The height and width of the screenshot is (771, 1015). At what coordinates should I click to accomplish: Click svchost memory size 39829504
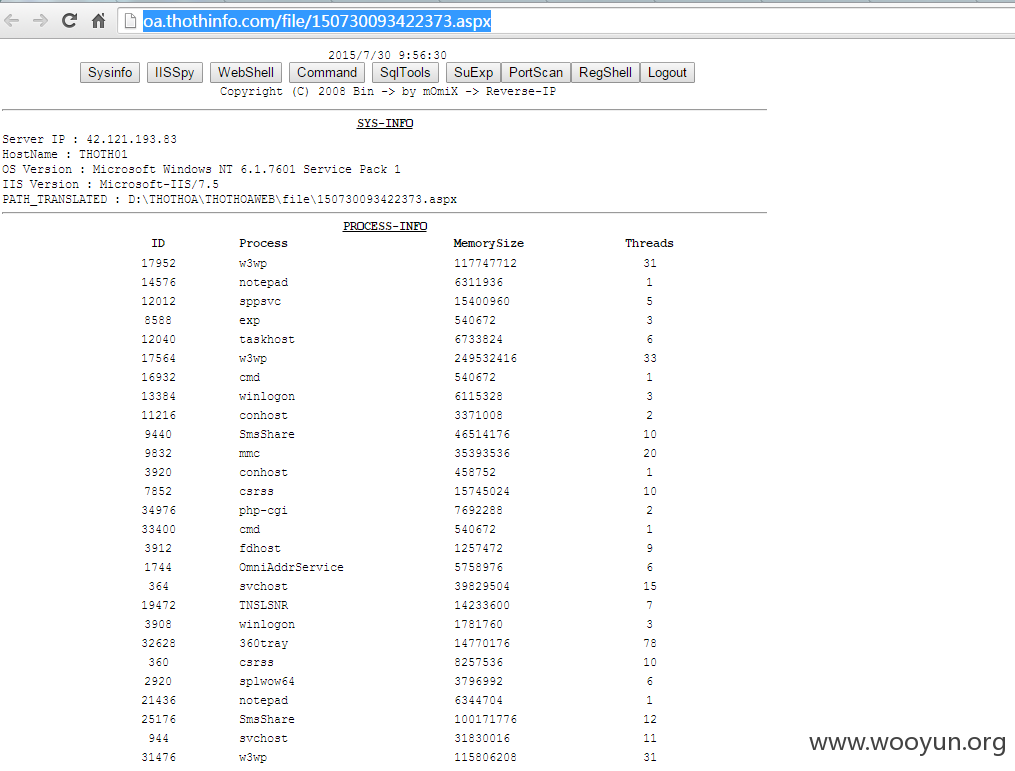pyautogui.click(x=482, y=587)
